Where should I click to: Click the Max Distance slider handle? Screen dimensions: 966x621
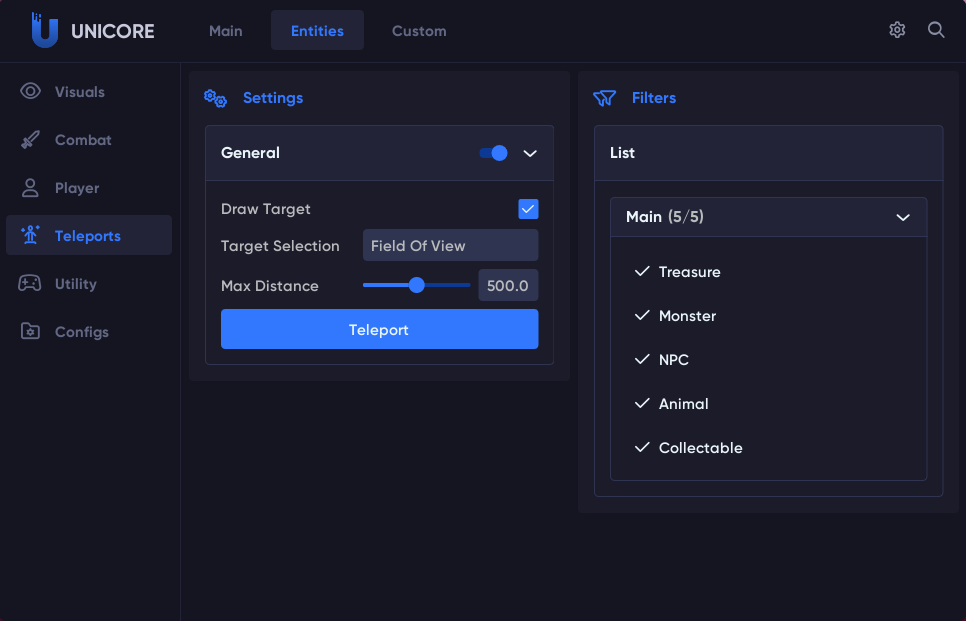(x=417, y=285)
